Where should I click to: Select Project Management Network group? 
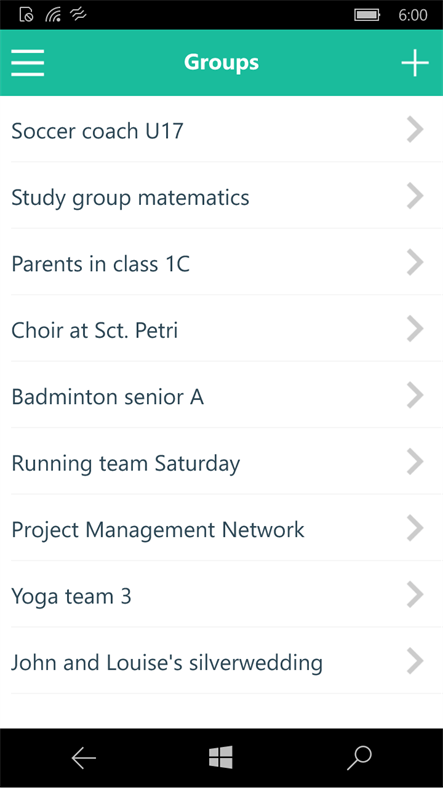pos(222,528)
